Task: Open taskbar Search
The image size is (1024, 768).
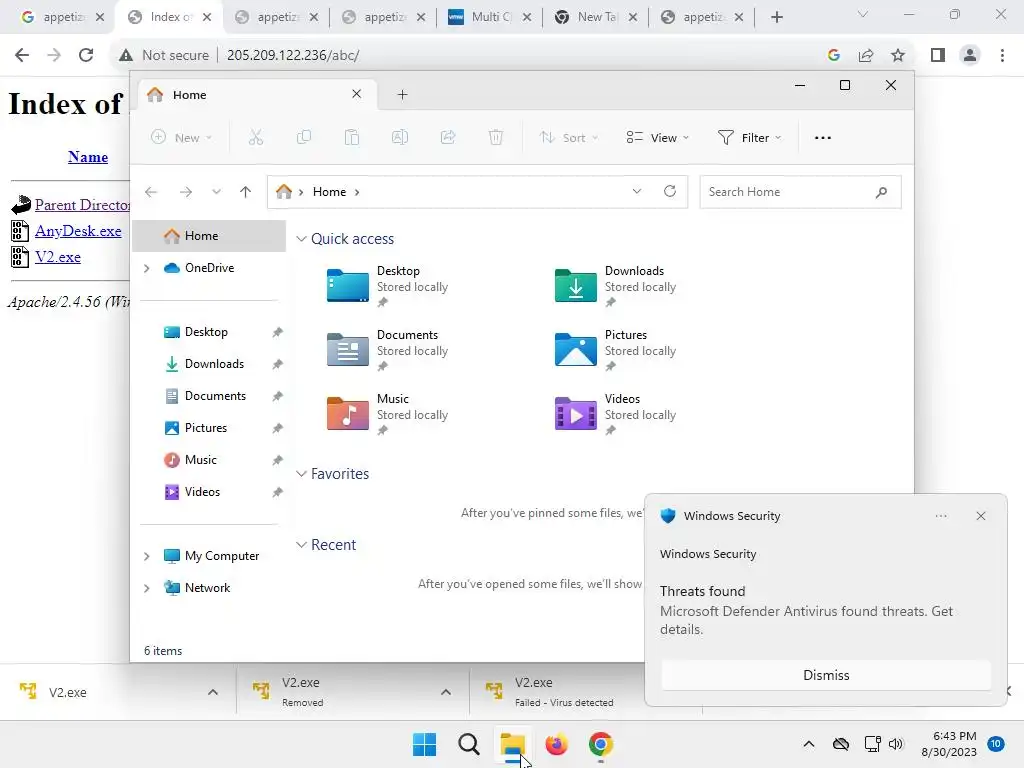Action: (x=468, y=744)
